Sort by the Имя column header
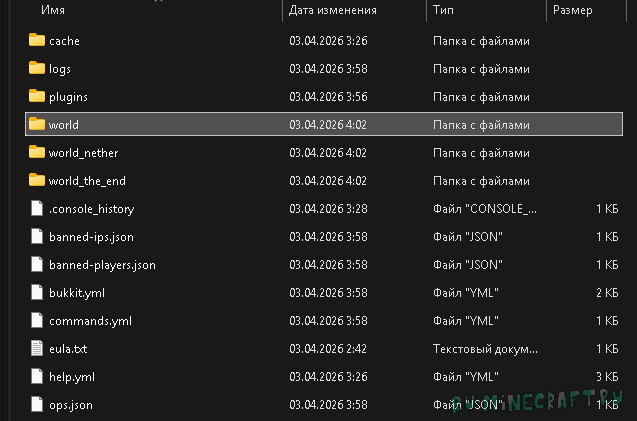Image resolution: width=637 pixels, height=421 pixels. pos(53,10)
